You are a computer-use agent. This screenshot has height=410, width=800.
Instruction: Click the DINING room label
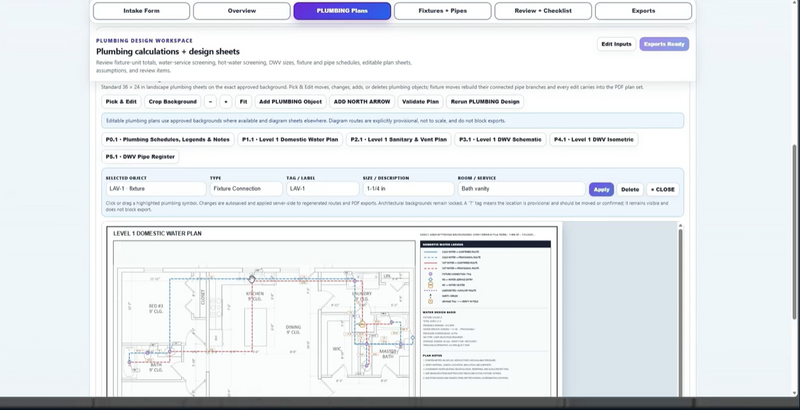pos(293,327)
